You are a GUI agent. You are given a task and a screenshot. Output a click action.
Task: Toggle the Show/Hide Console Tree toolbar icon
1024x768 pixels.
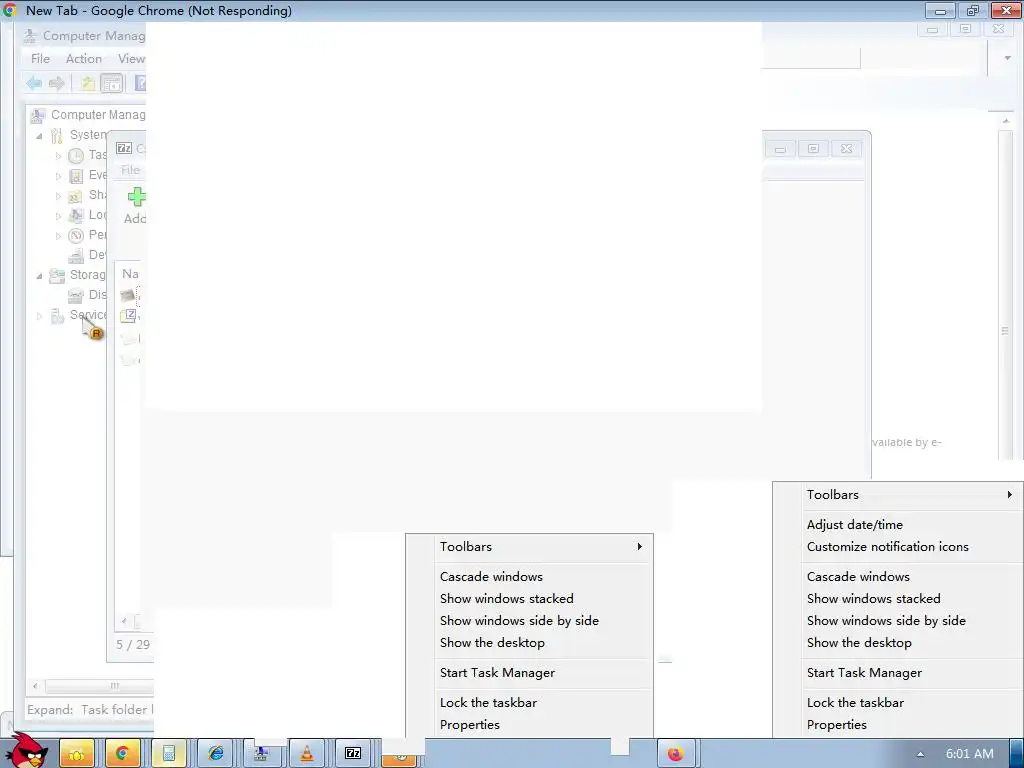112,83
